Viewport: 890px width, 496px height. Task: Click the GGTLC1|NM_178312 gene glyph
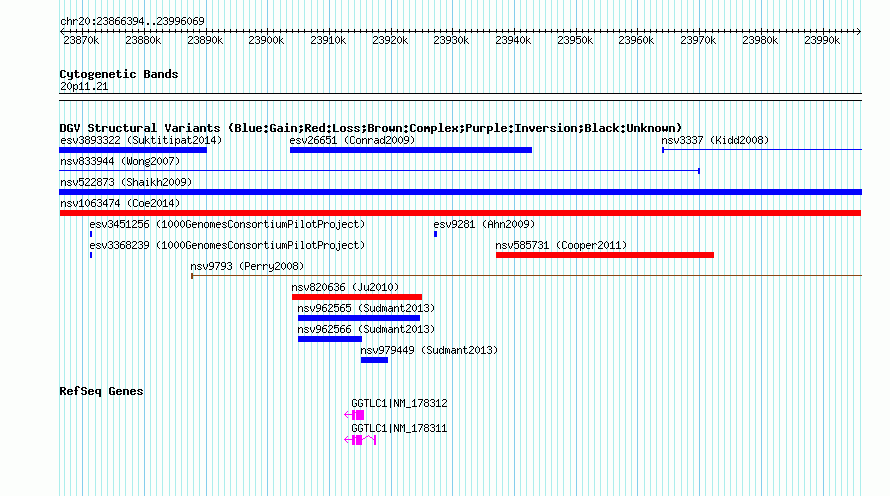(354, 415)
